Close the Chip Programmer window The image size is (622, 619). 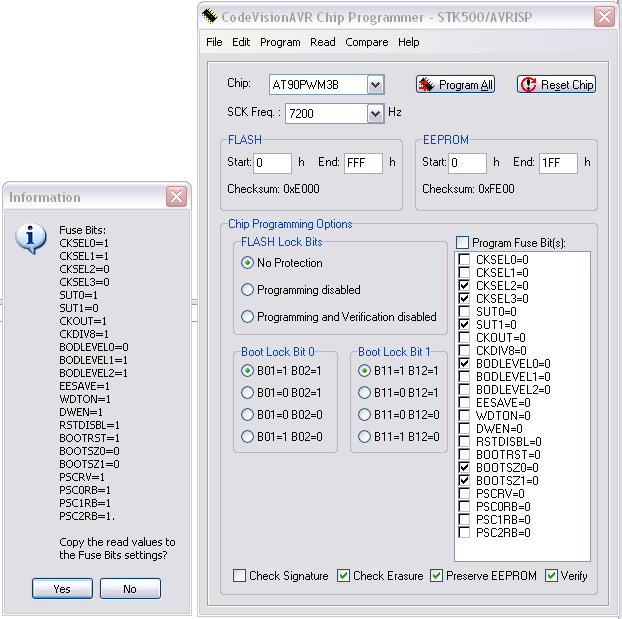coord(604,16)
